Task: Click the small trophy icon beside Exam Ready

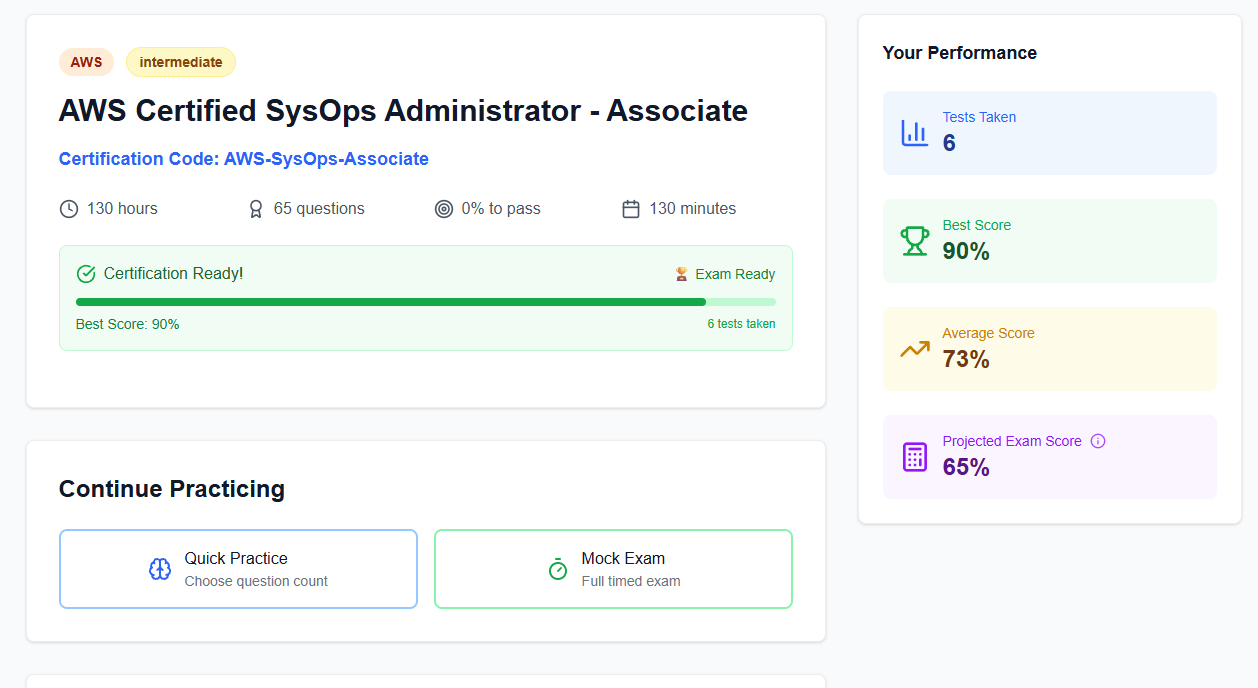Action: pyautogui.click(x=682, y=274)
